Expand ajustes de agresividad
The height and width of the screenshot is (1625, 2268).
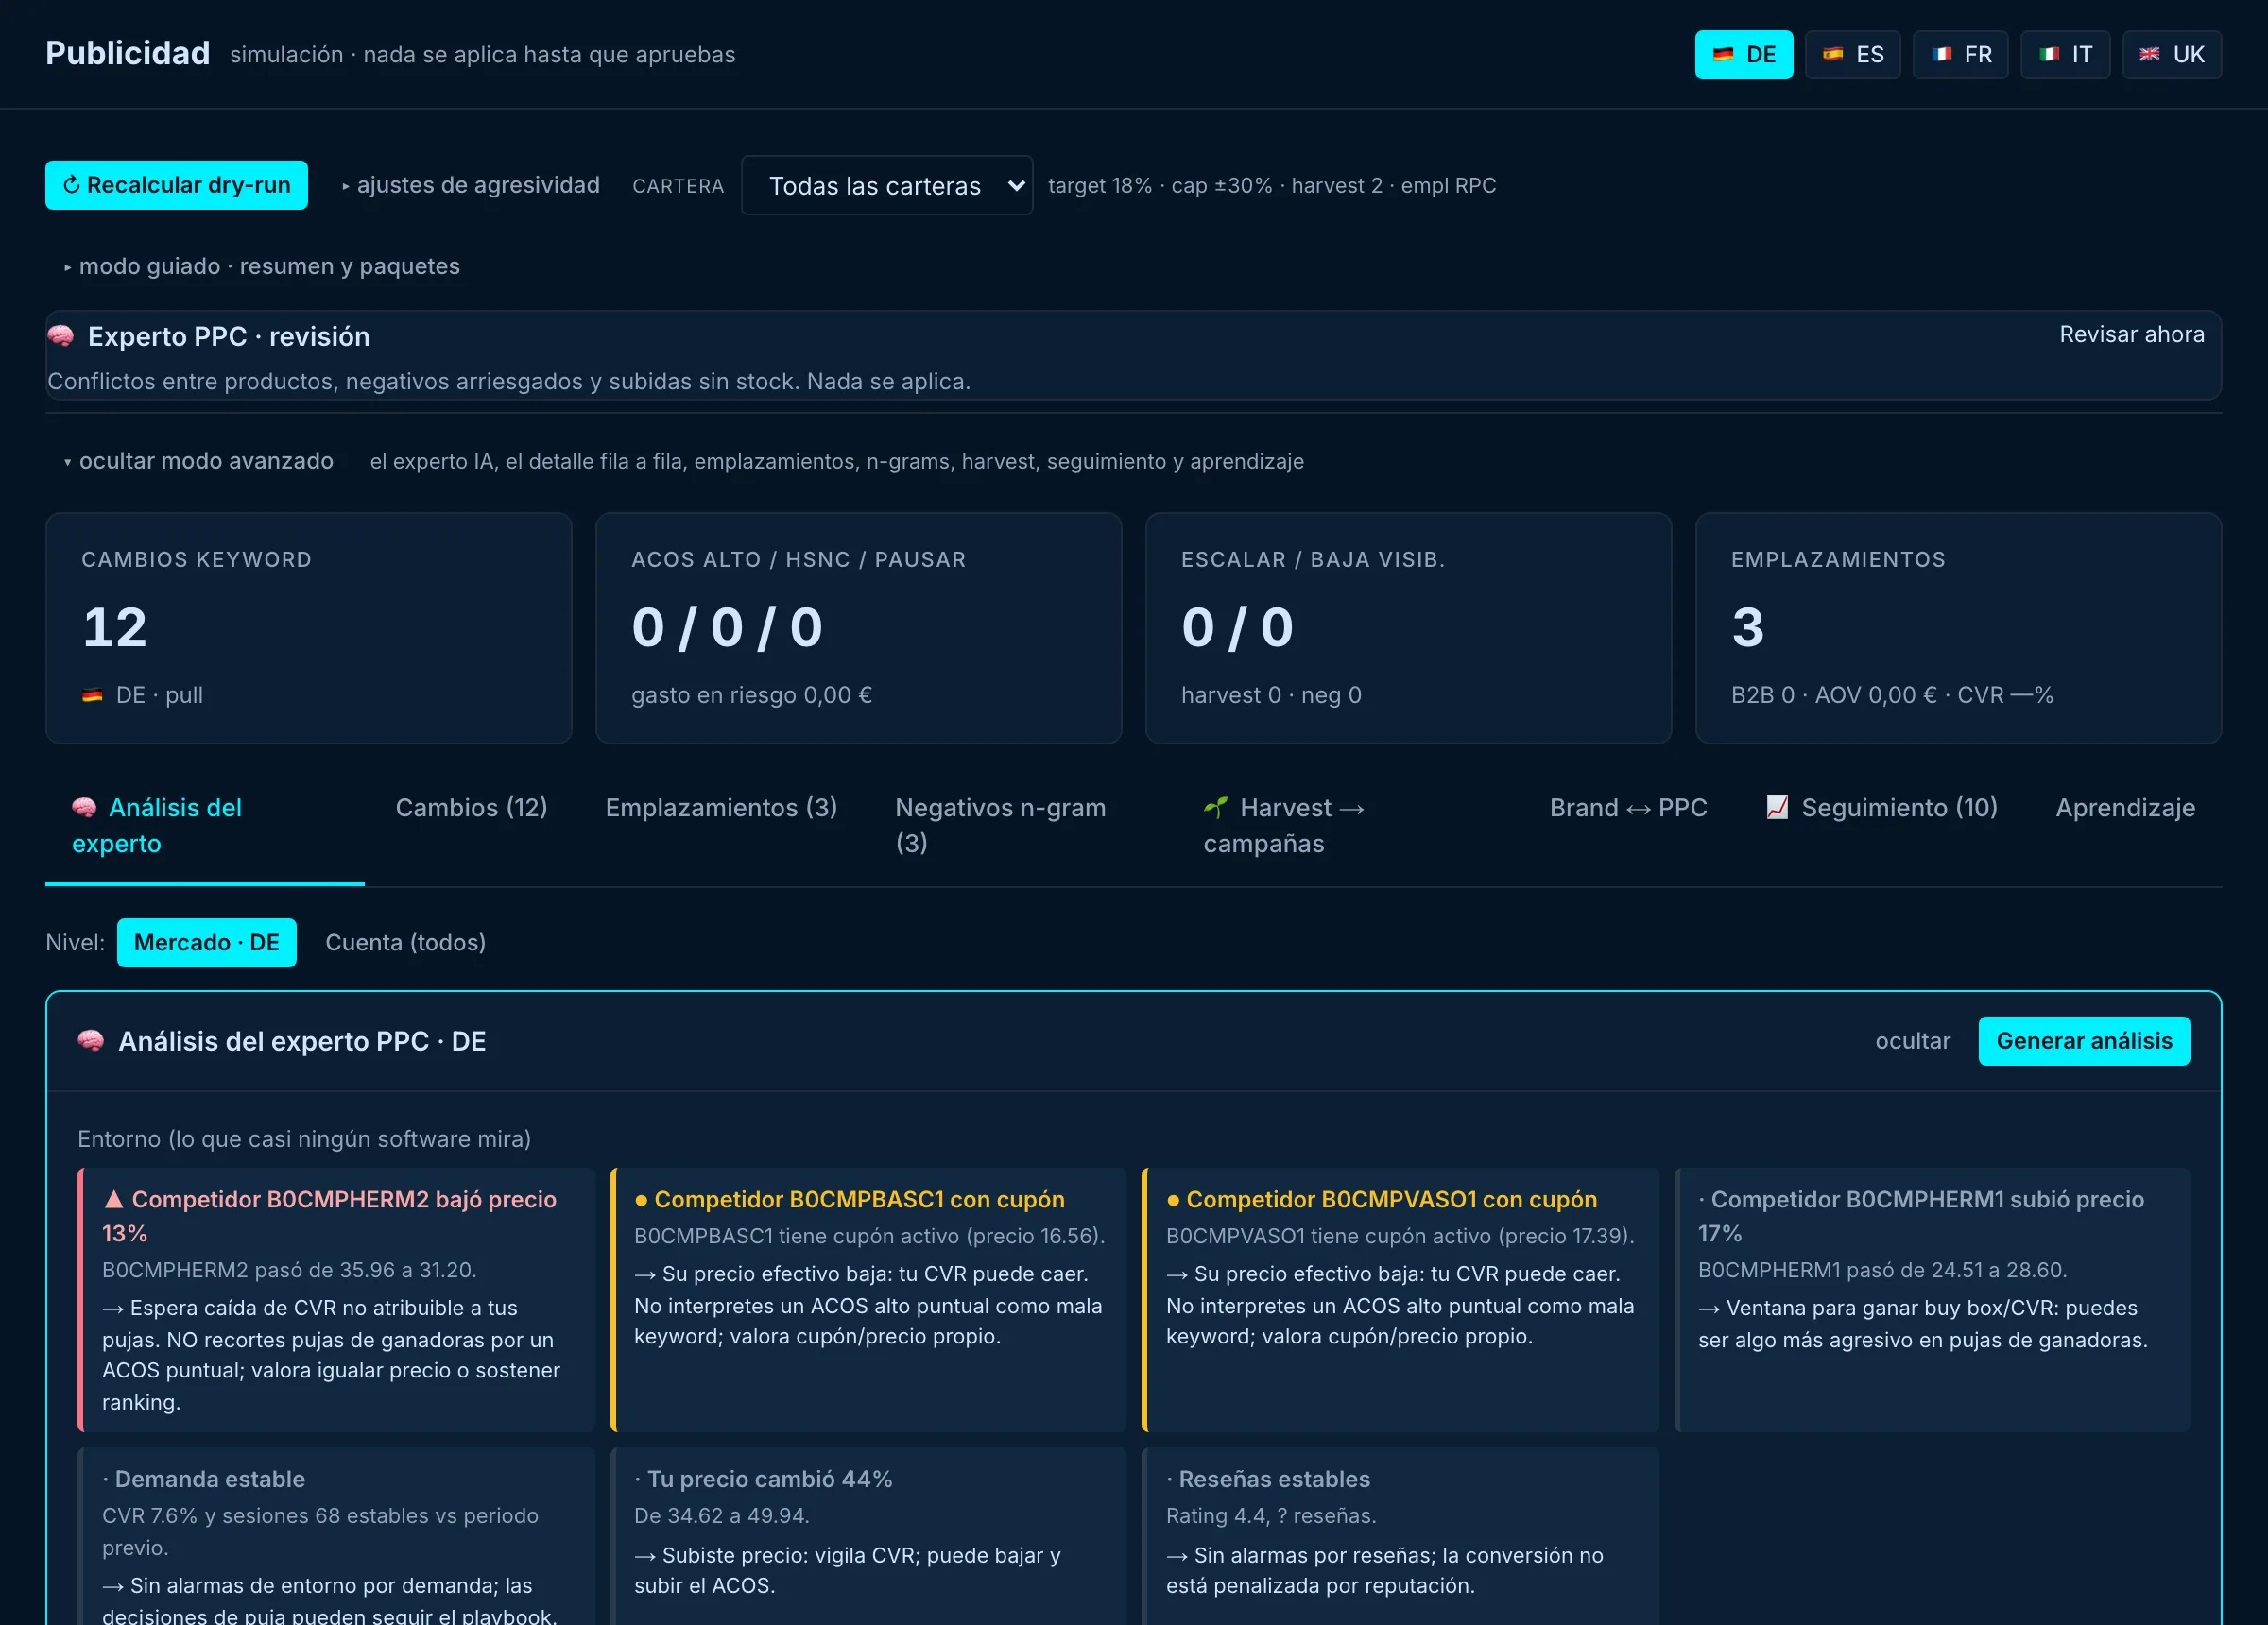click(470, 185)
